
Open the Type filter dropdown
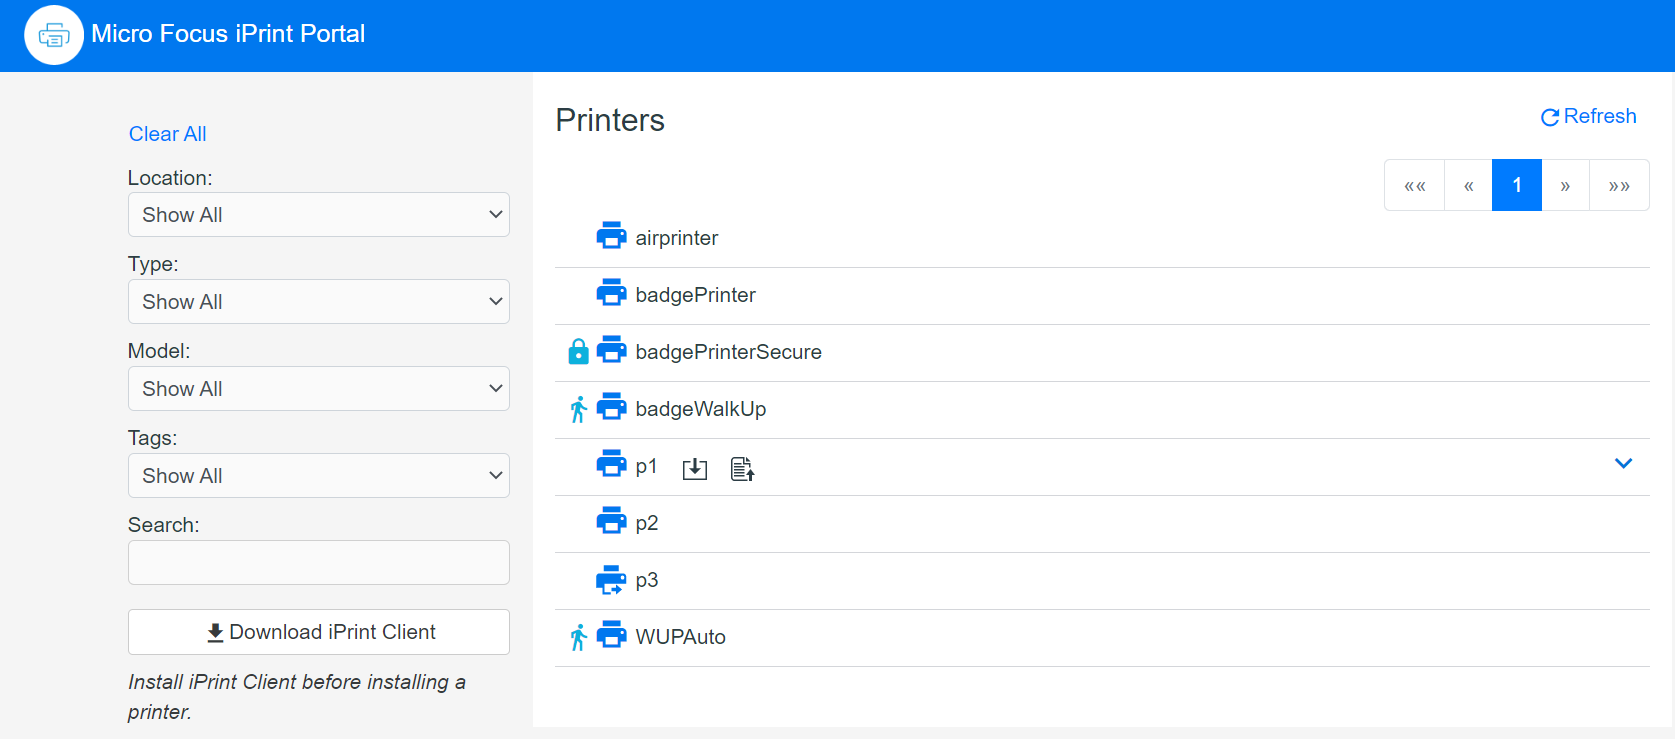pos(318,302)
